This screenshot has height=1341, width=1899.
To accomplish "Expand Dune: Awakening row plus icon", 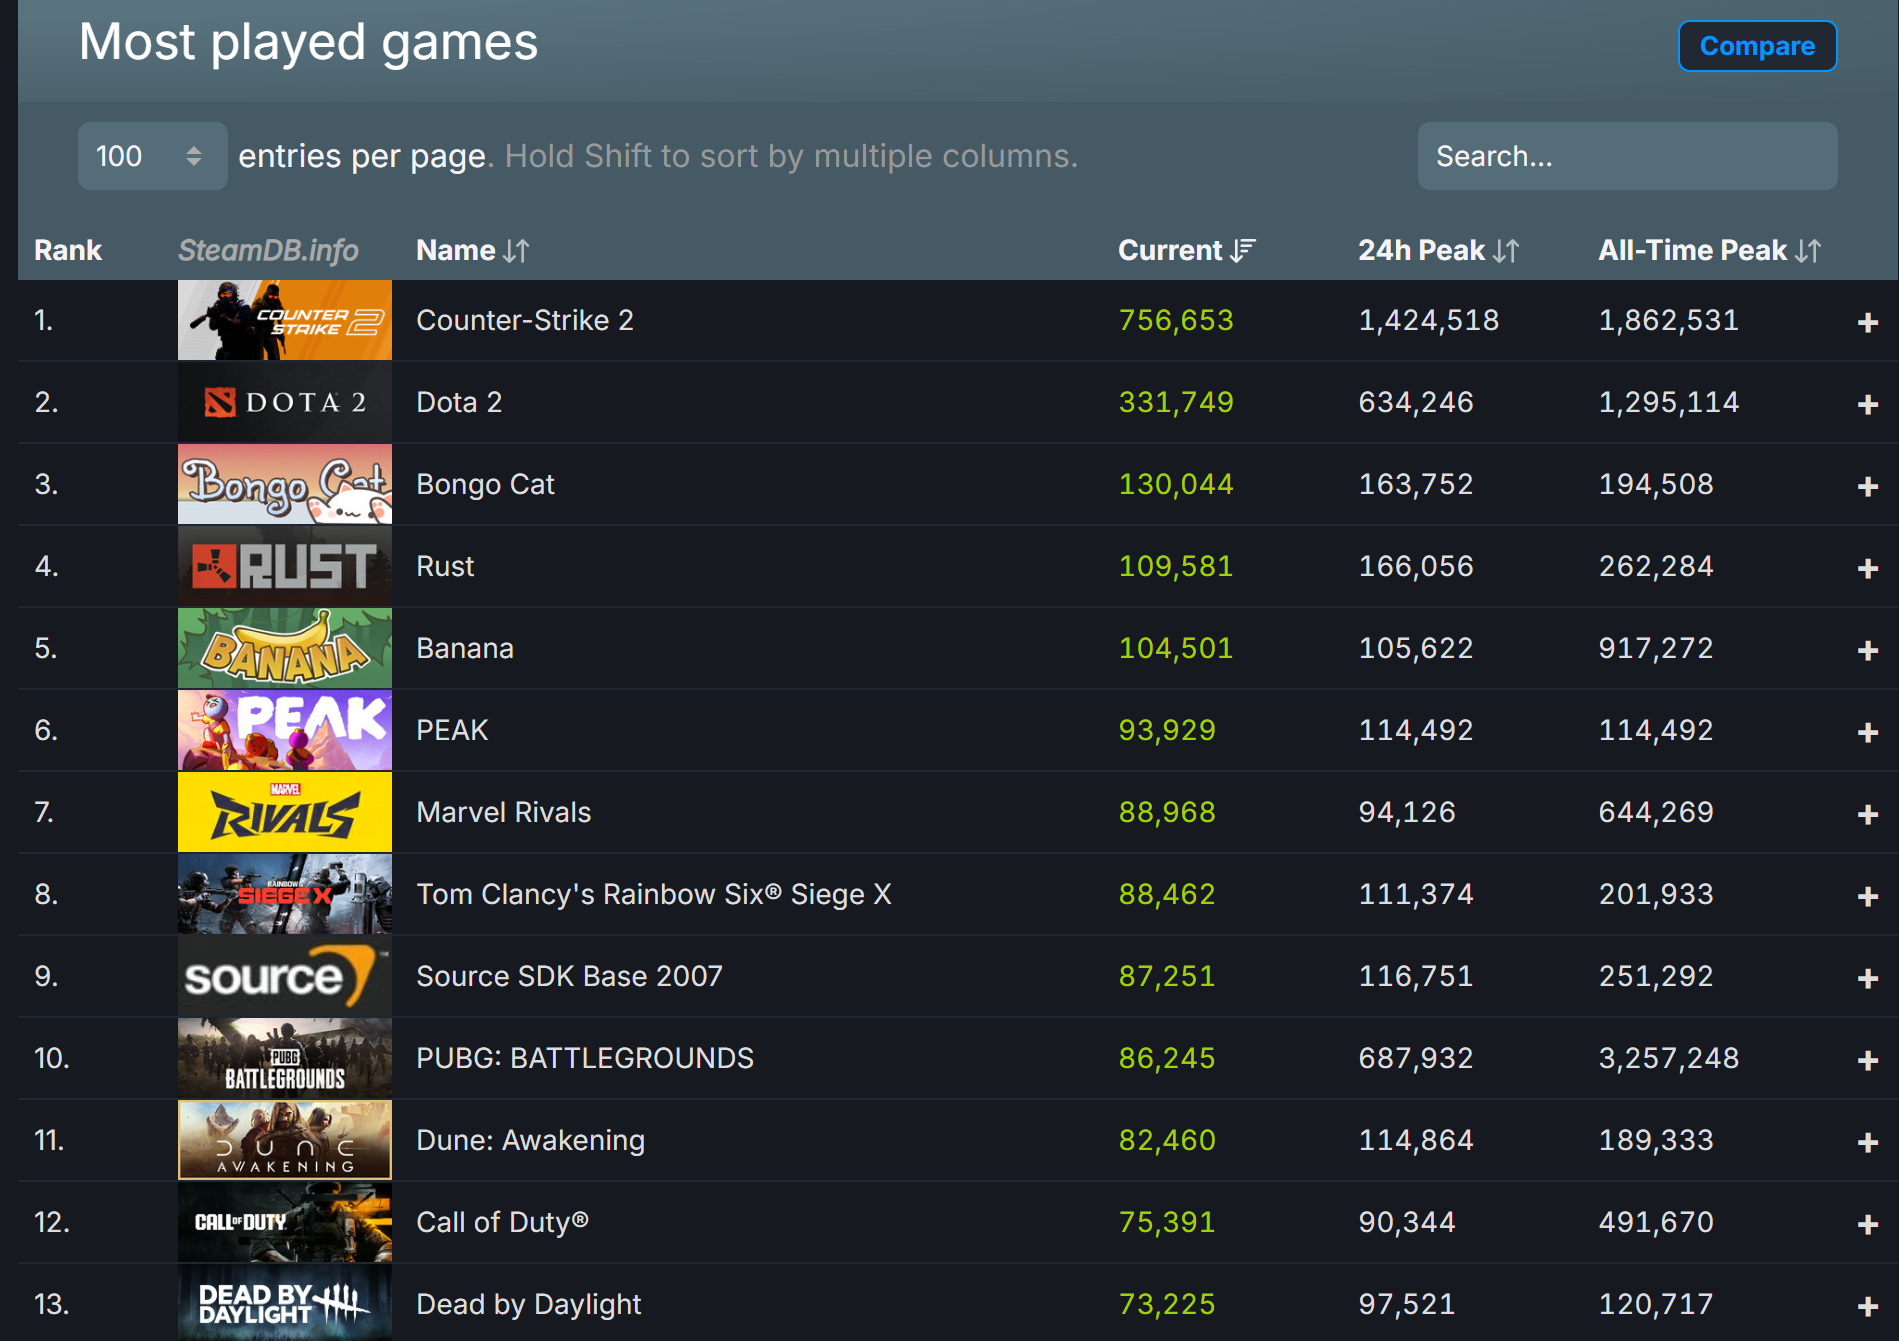I will click(1867, 1142).
